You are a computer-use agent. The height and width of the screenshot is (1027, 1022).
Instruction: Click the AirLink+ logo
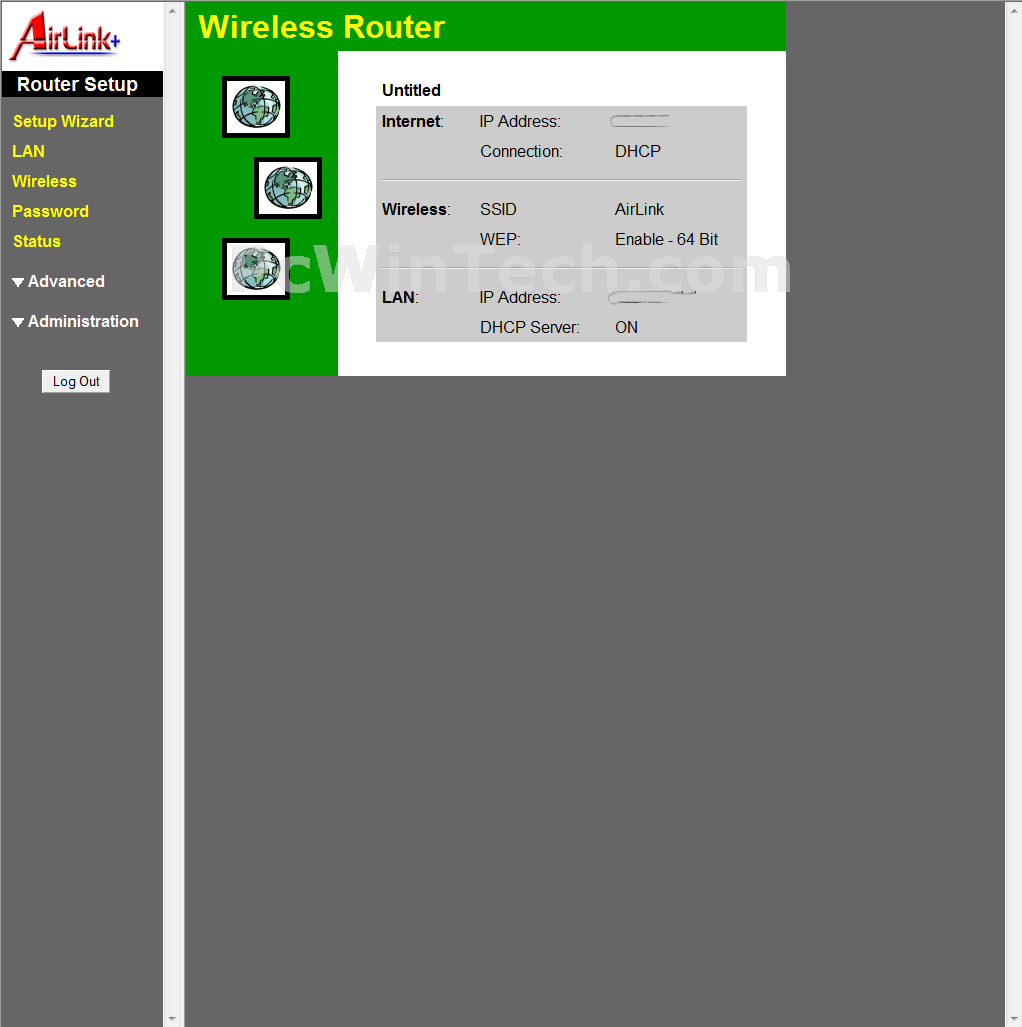[x=66, y=37]
